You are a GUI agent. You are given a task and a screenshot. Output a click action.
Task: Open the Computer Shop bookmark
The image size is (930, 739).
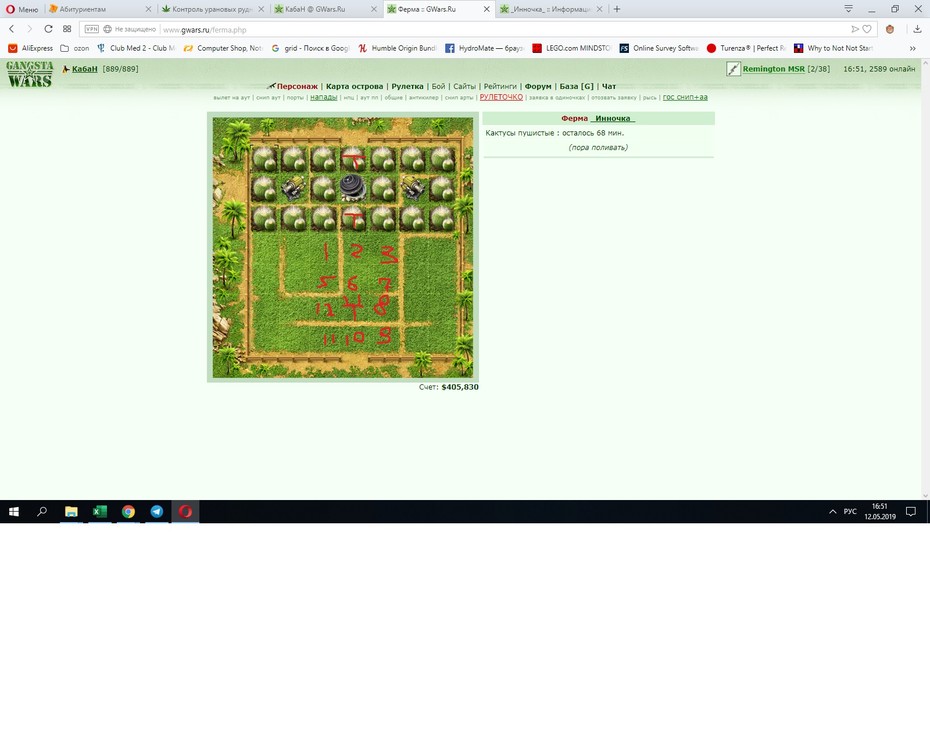(x=223, y=48)
